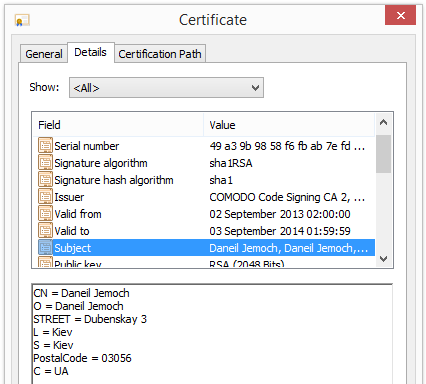Click the Daneil Jemoch subject value cell
Screen dimensions: 426x384
(289, 248)
